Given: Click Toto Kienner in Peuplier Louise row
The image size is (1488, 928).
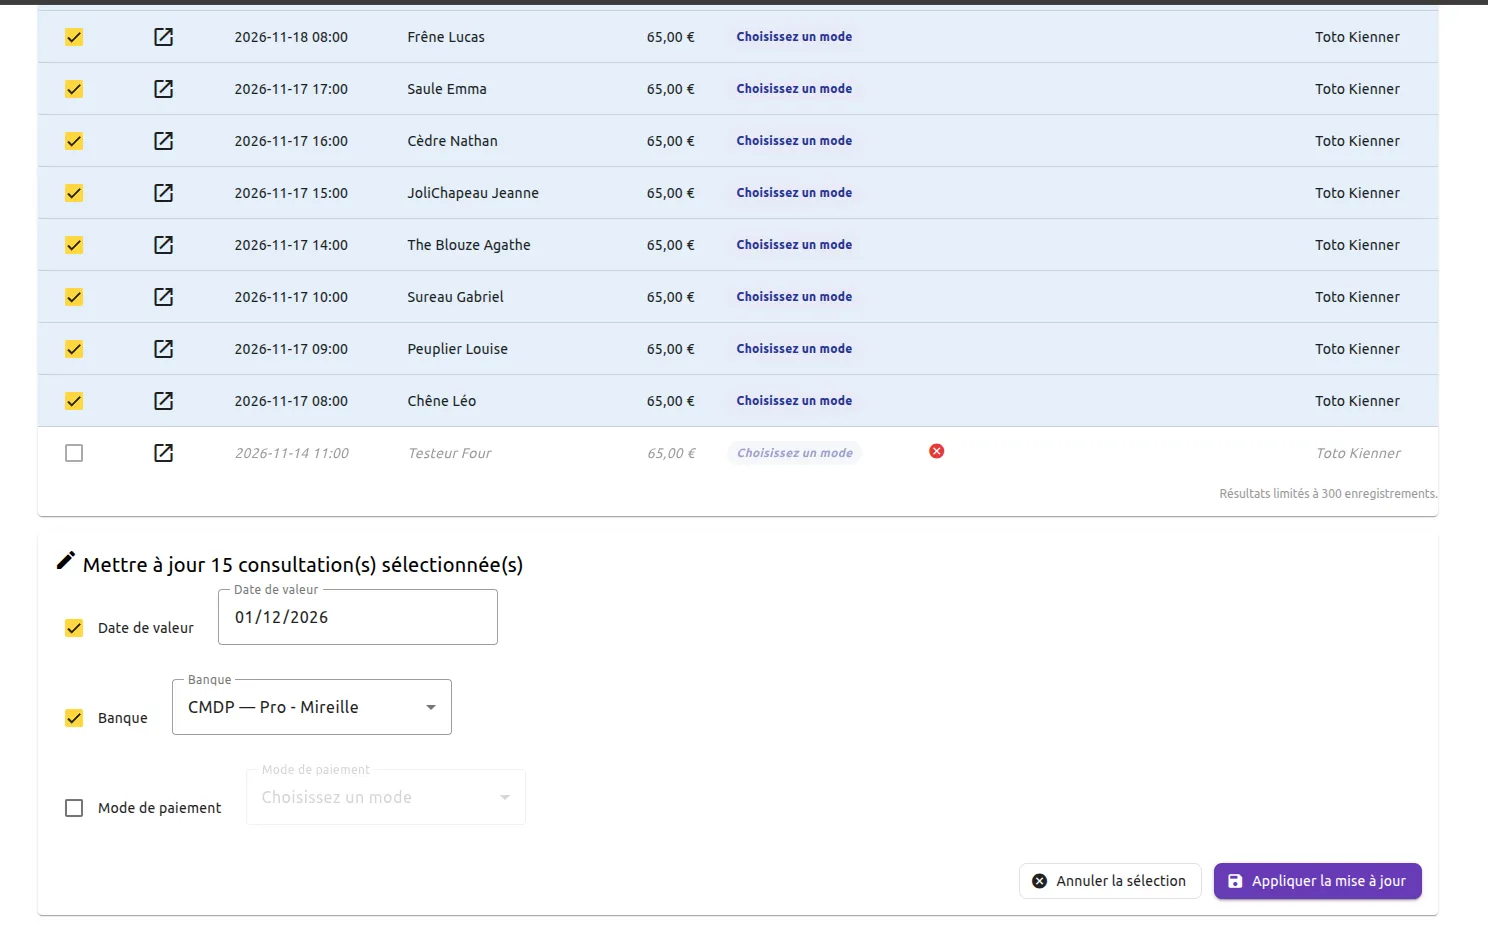Looking at the screenshot, I should (1357, 349).
